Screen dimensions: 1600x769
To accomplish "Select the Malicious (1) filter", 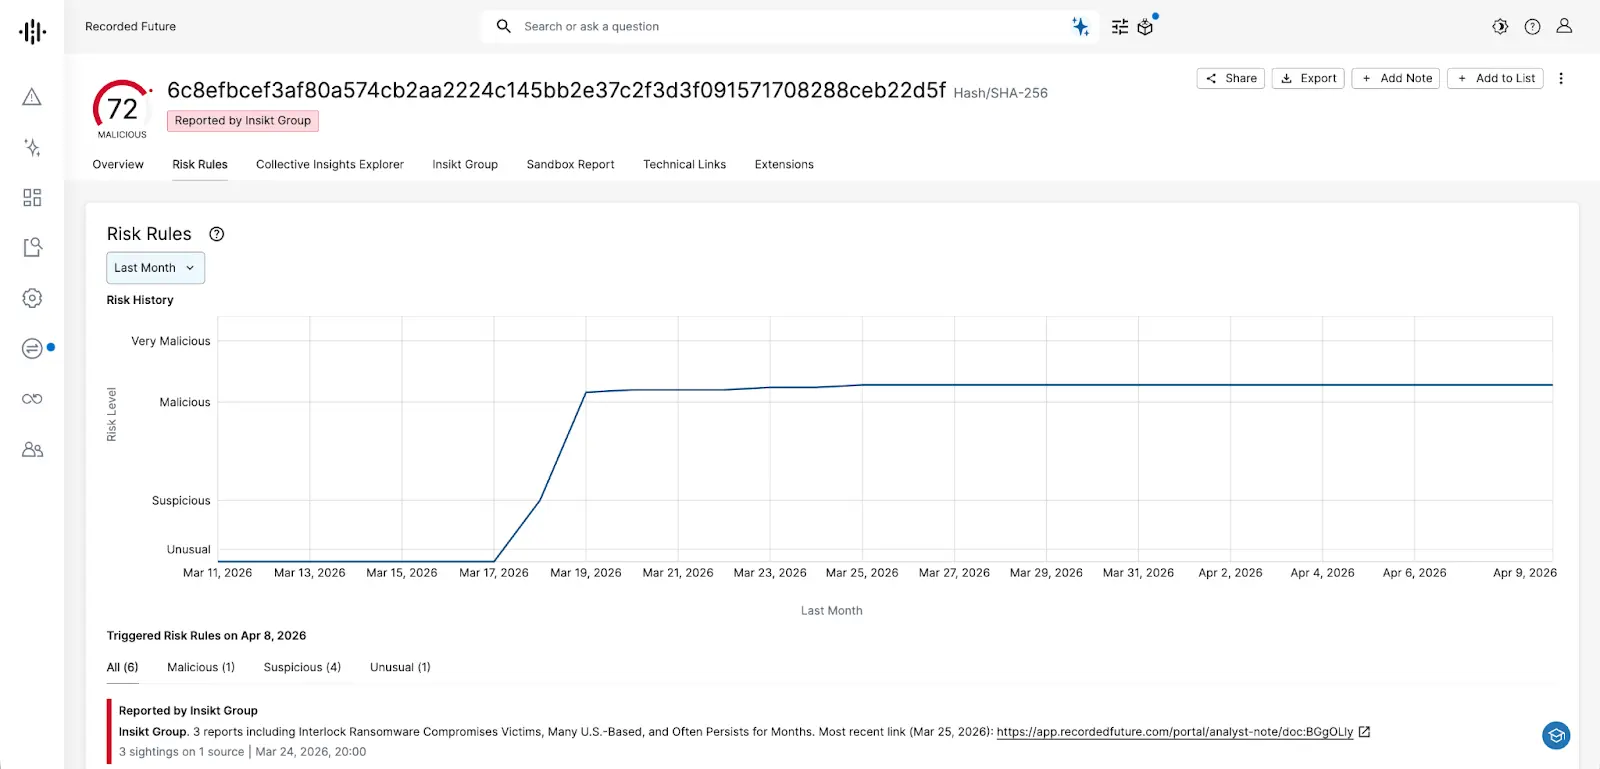I will click(201, 667).
